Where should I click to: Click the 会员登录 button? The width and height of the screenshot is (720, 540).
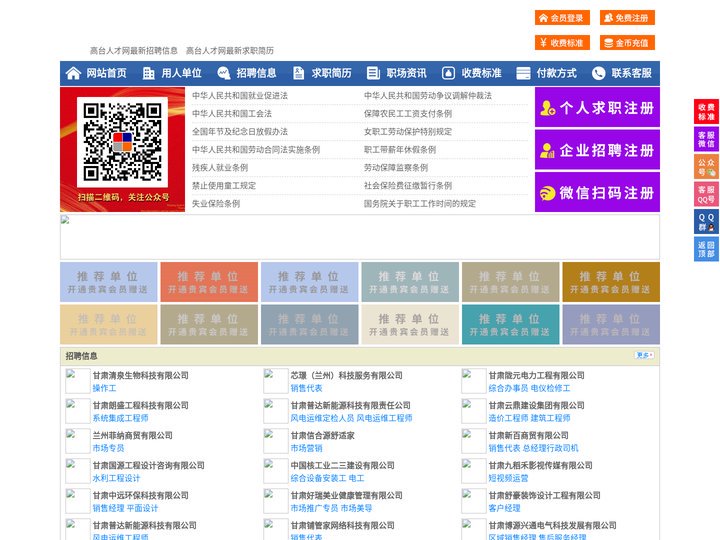(562, 18)
